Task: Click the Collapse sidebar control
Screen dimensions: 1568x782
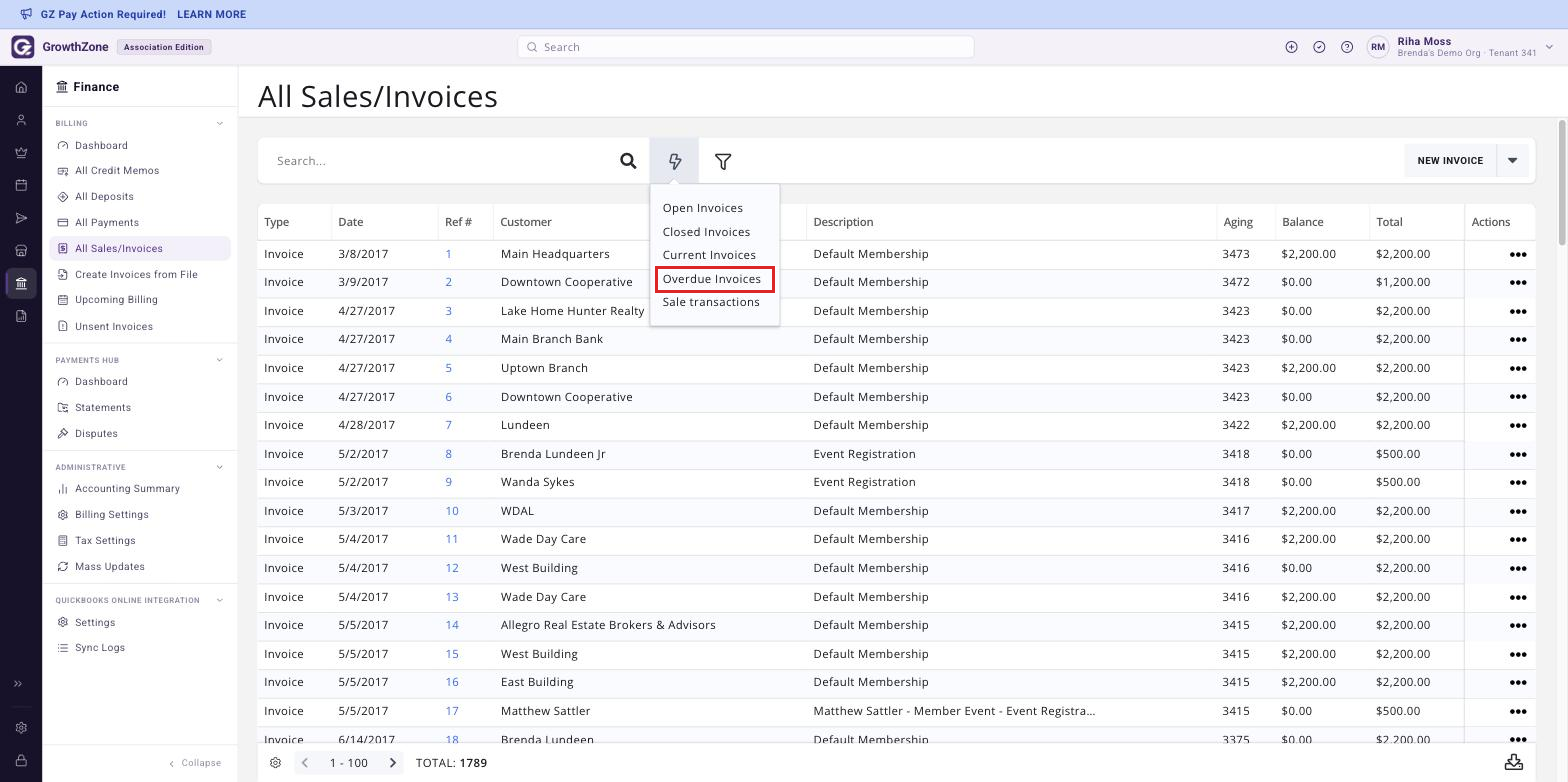Action: pos(195,763)
